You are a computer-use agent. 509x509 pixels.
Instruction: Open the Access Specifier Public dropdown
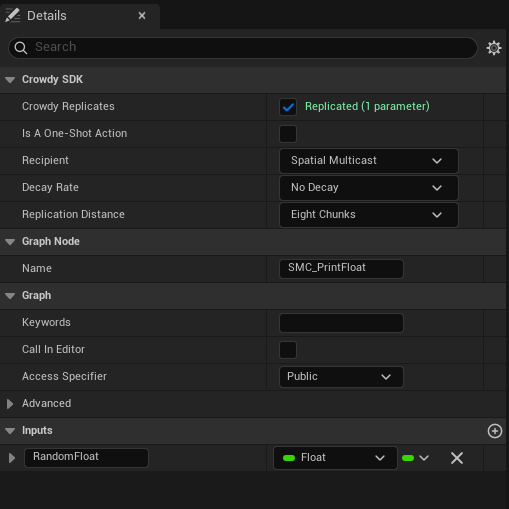341,377
